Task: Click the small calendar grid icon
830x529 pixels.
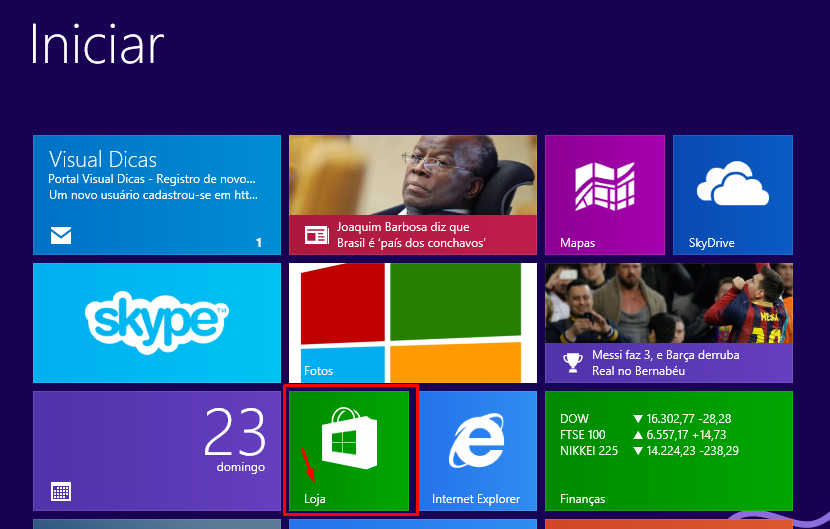Action: pos(61,492)
